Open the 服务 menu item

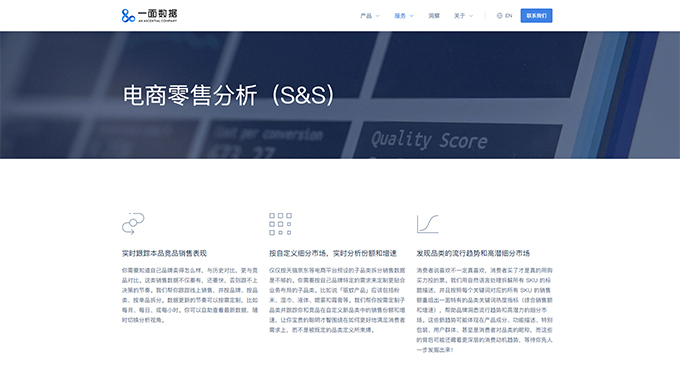click(x=400, y=16)
